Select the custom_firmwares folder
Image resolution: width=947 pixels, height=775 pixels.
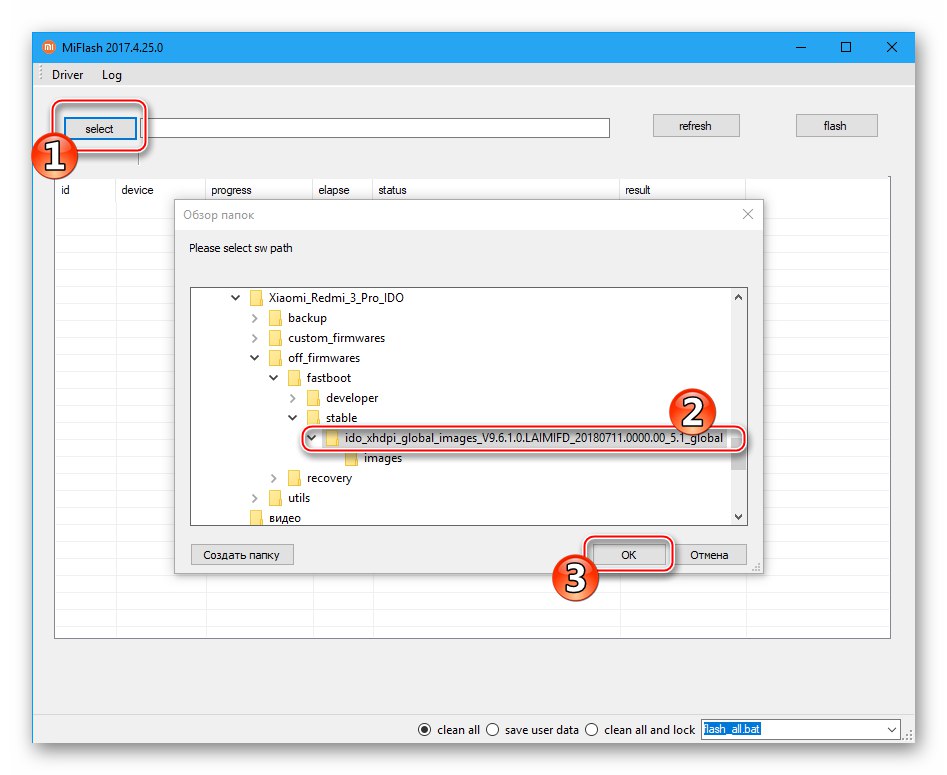(x=336, y=338)
